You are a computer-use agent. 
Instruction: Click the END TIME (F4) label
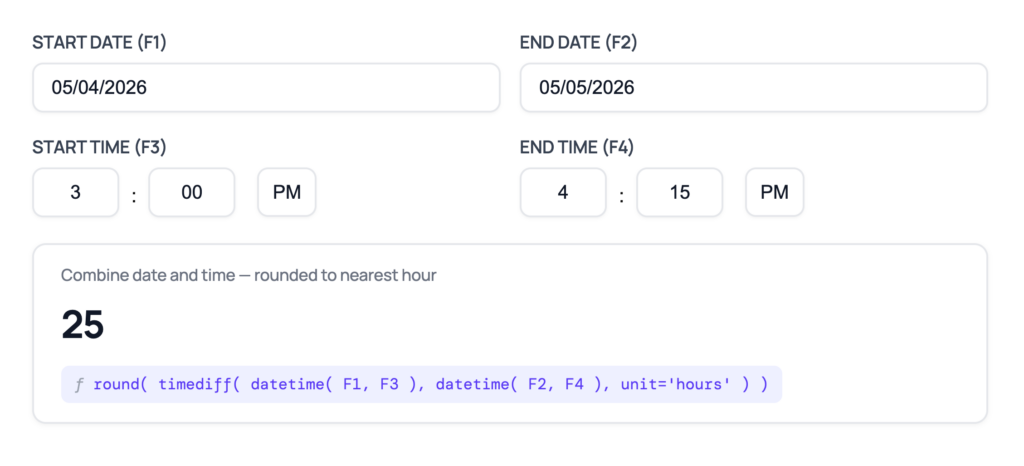577,148
